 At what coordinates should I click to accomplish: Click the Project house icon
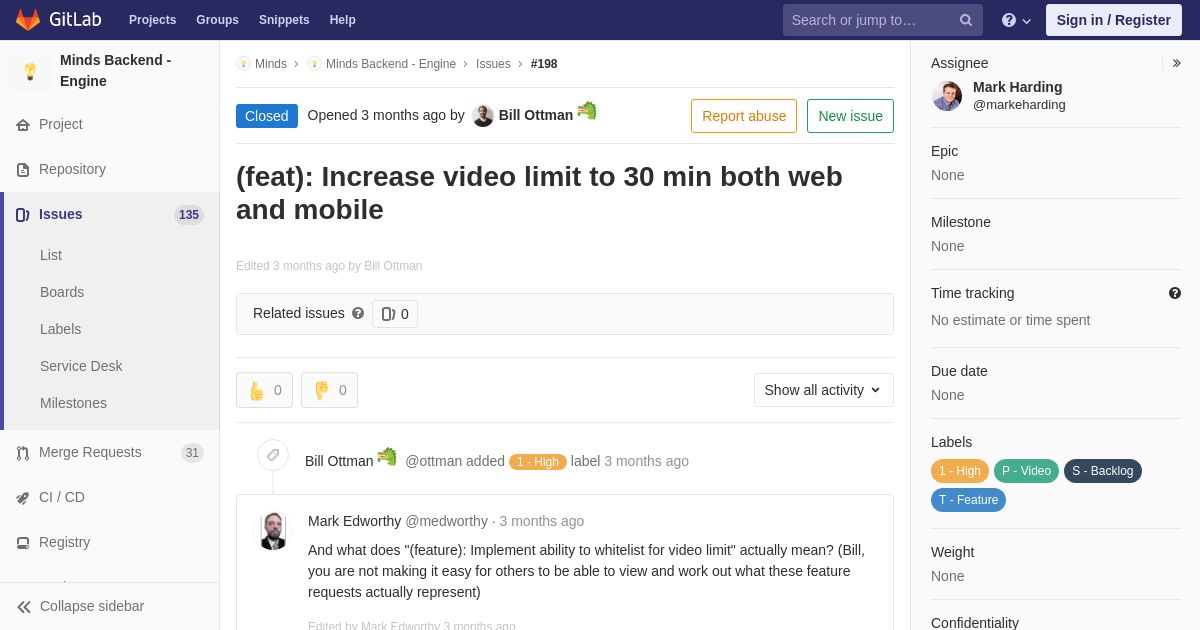[x=23, y=125]
